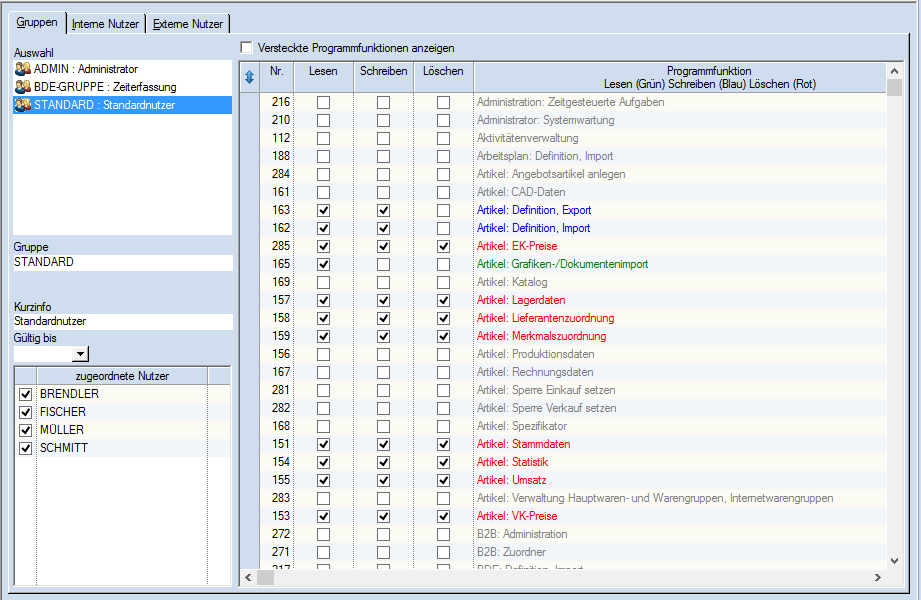Click into the Gruppe name field
This screenshot has height=600, width=921.
[x=122, y=263]
